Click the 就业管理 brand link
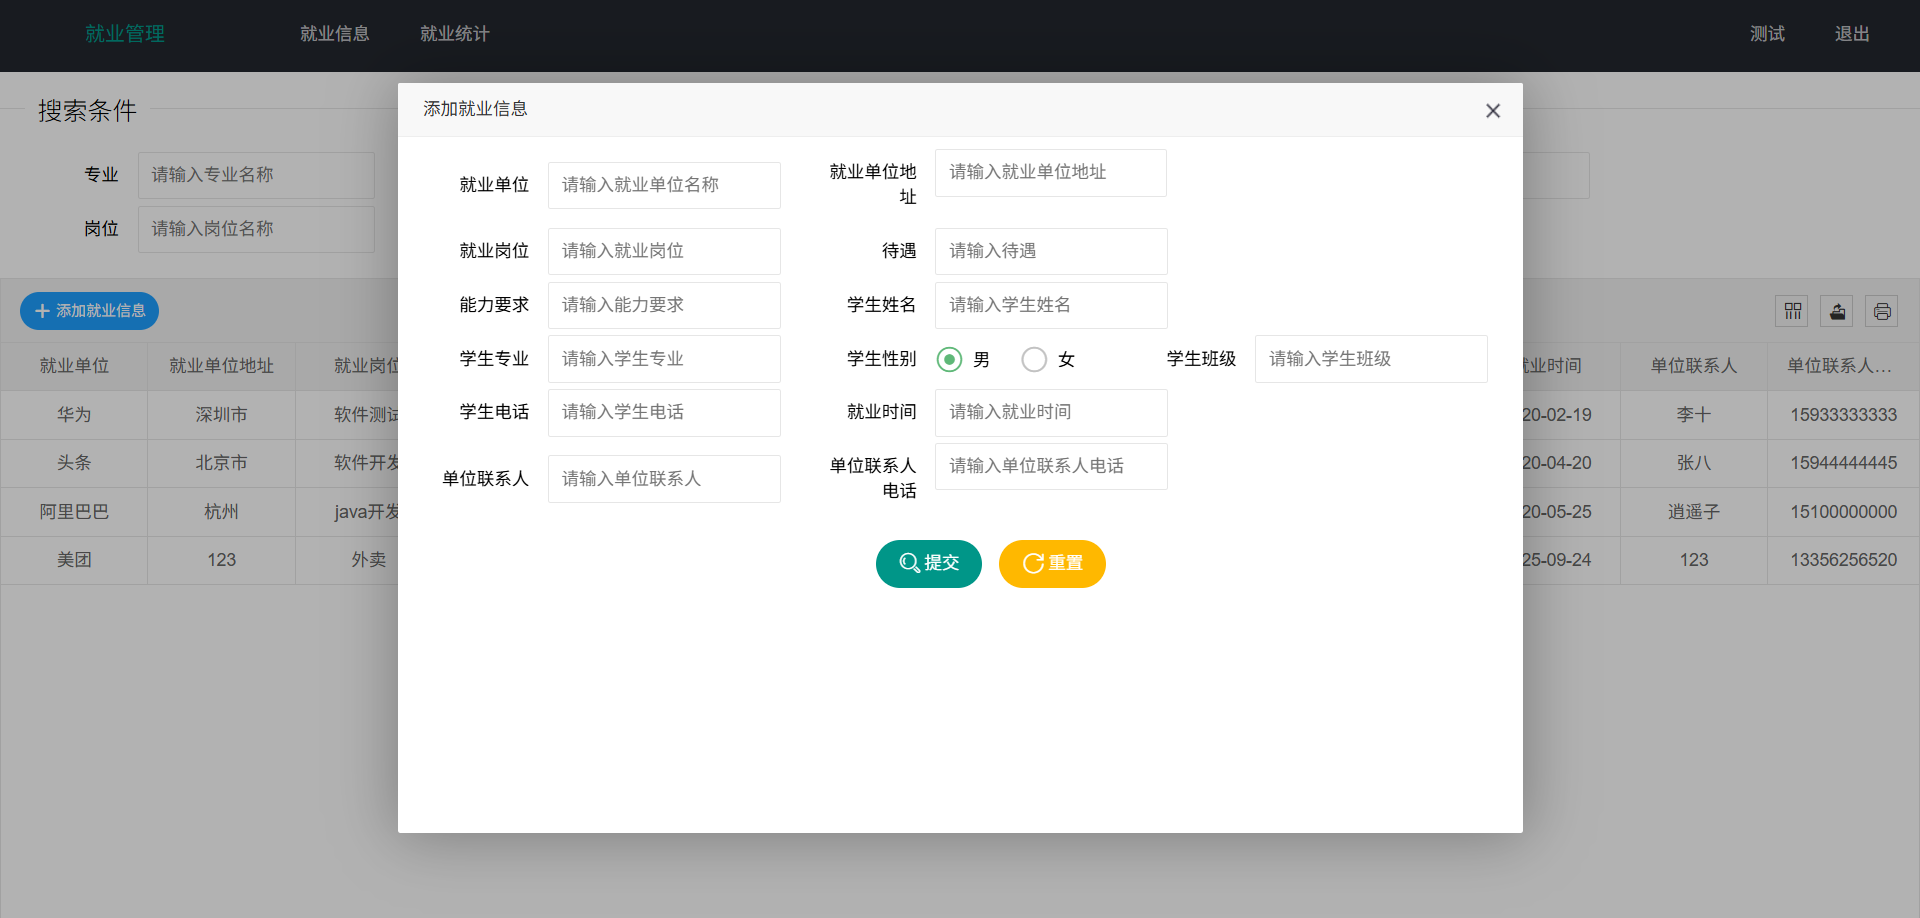Image resolution: width=1920 pixels, height=918 pixels. tap(124, 33)
